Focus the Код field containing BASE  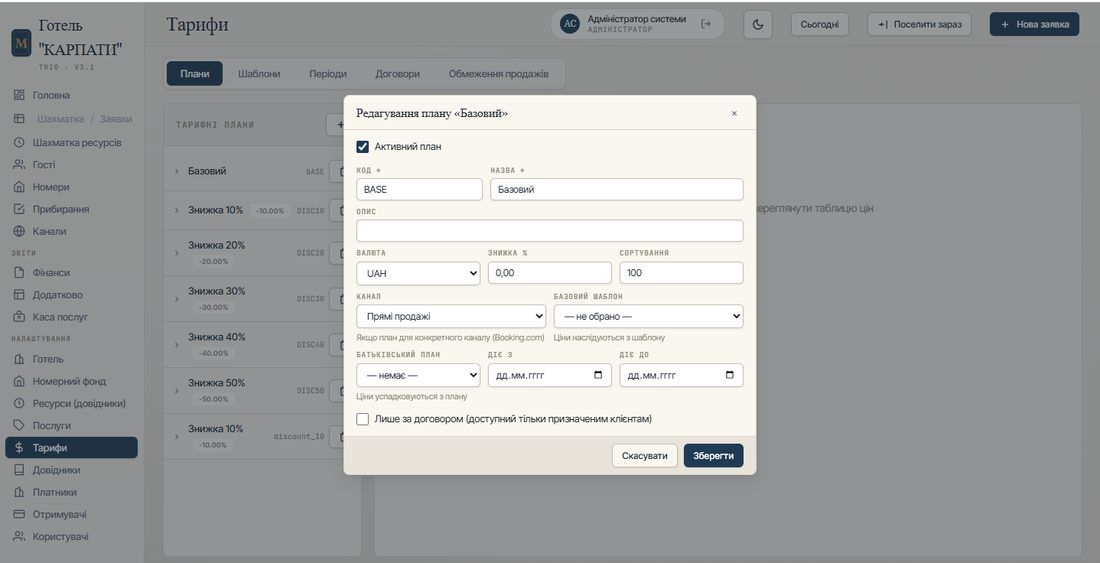point(420,189)
